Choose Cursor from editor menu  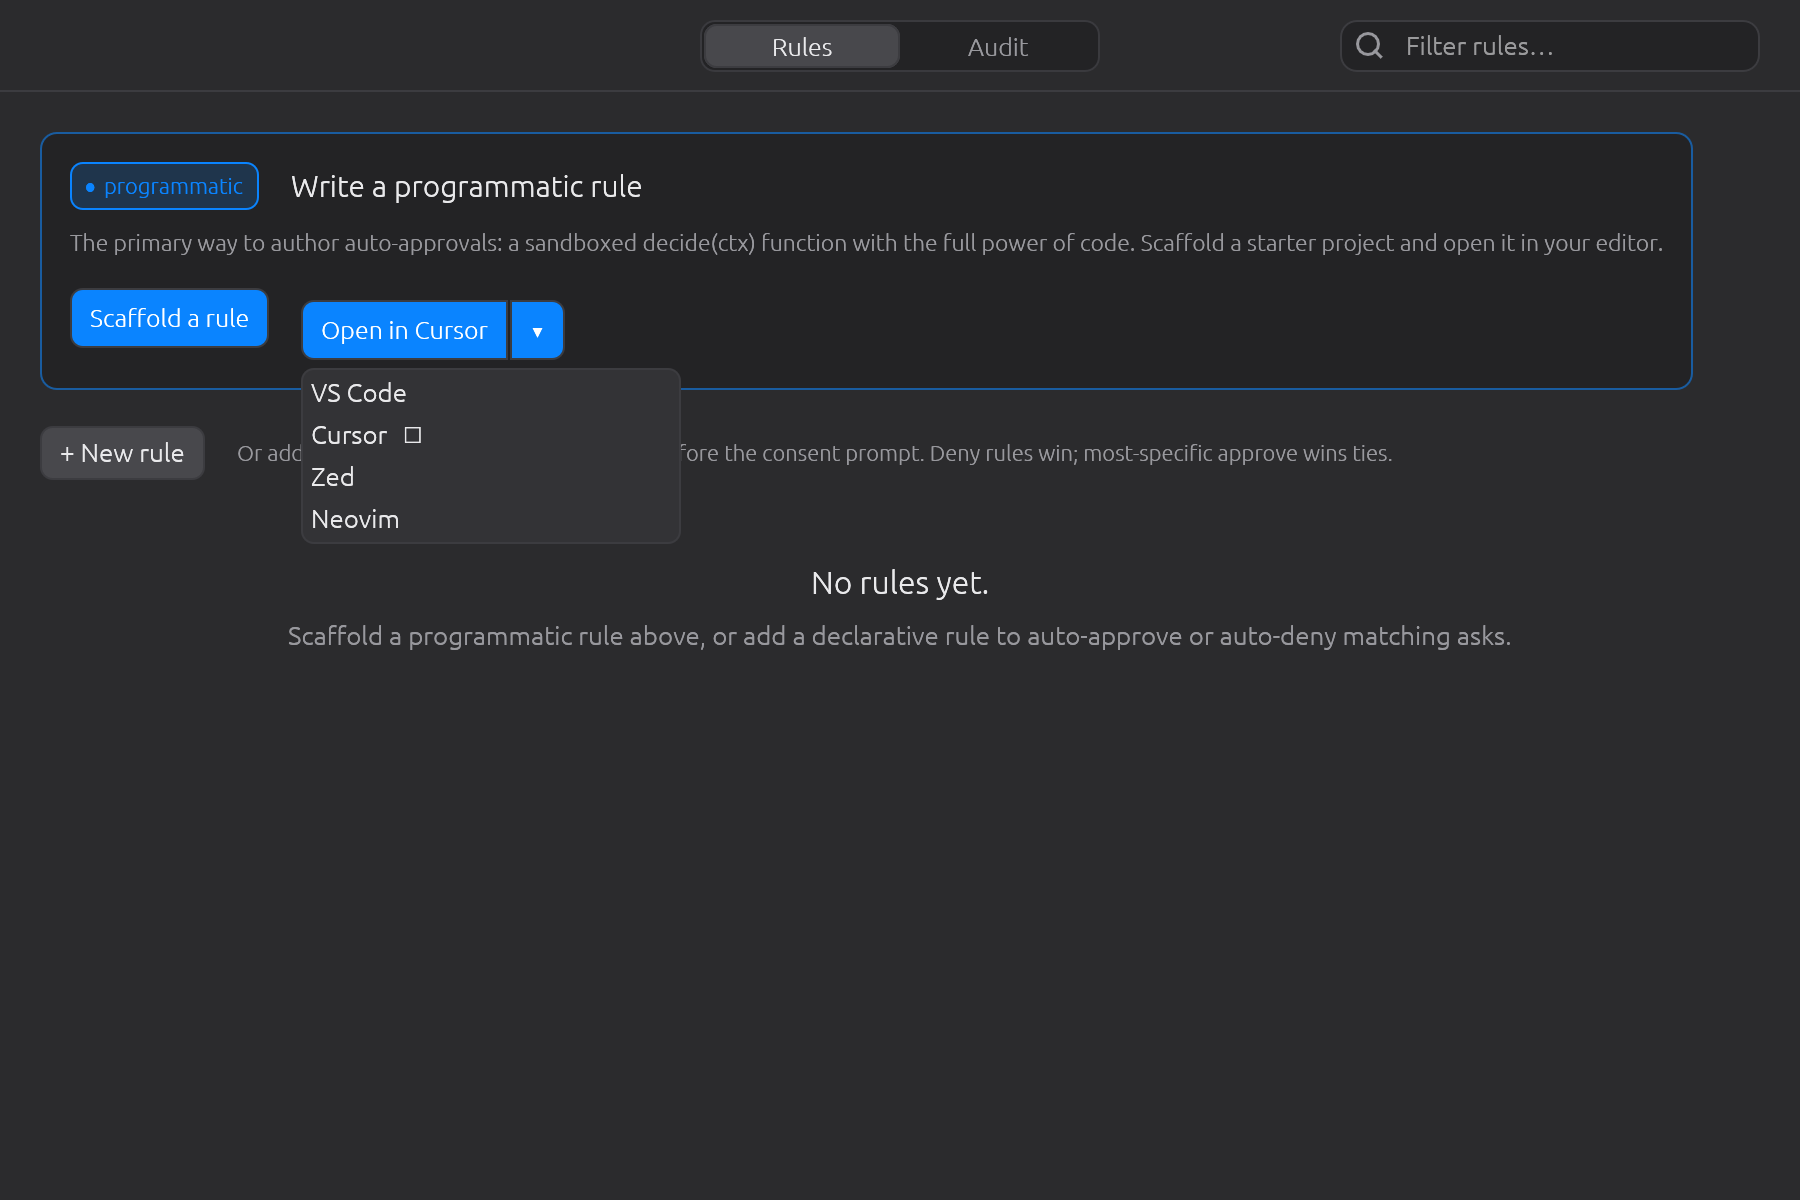491,435
